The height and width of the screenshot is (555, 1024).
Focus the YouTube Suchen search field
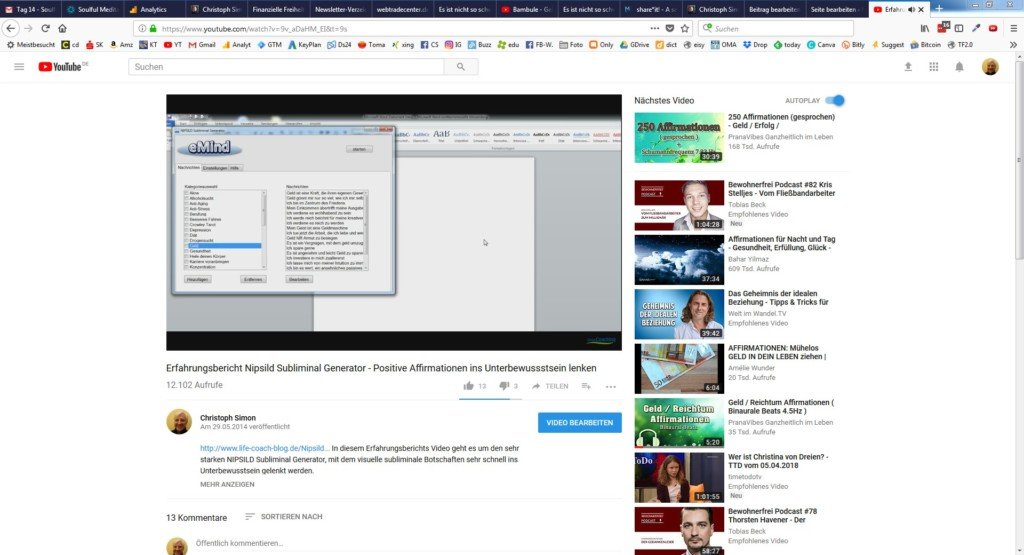(286, 67)
